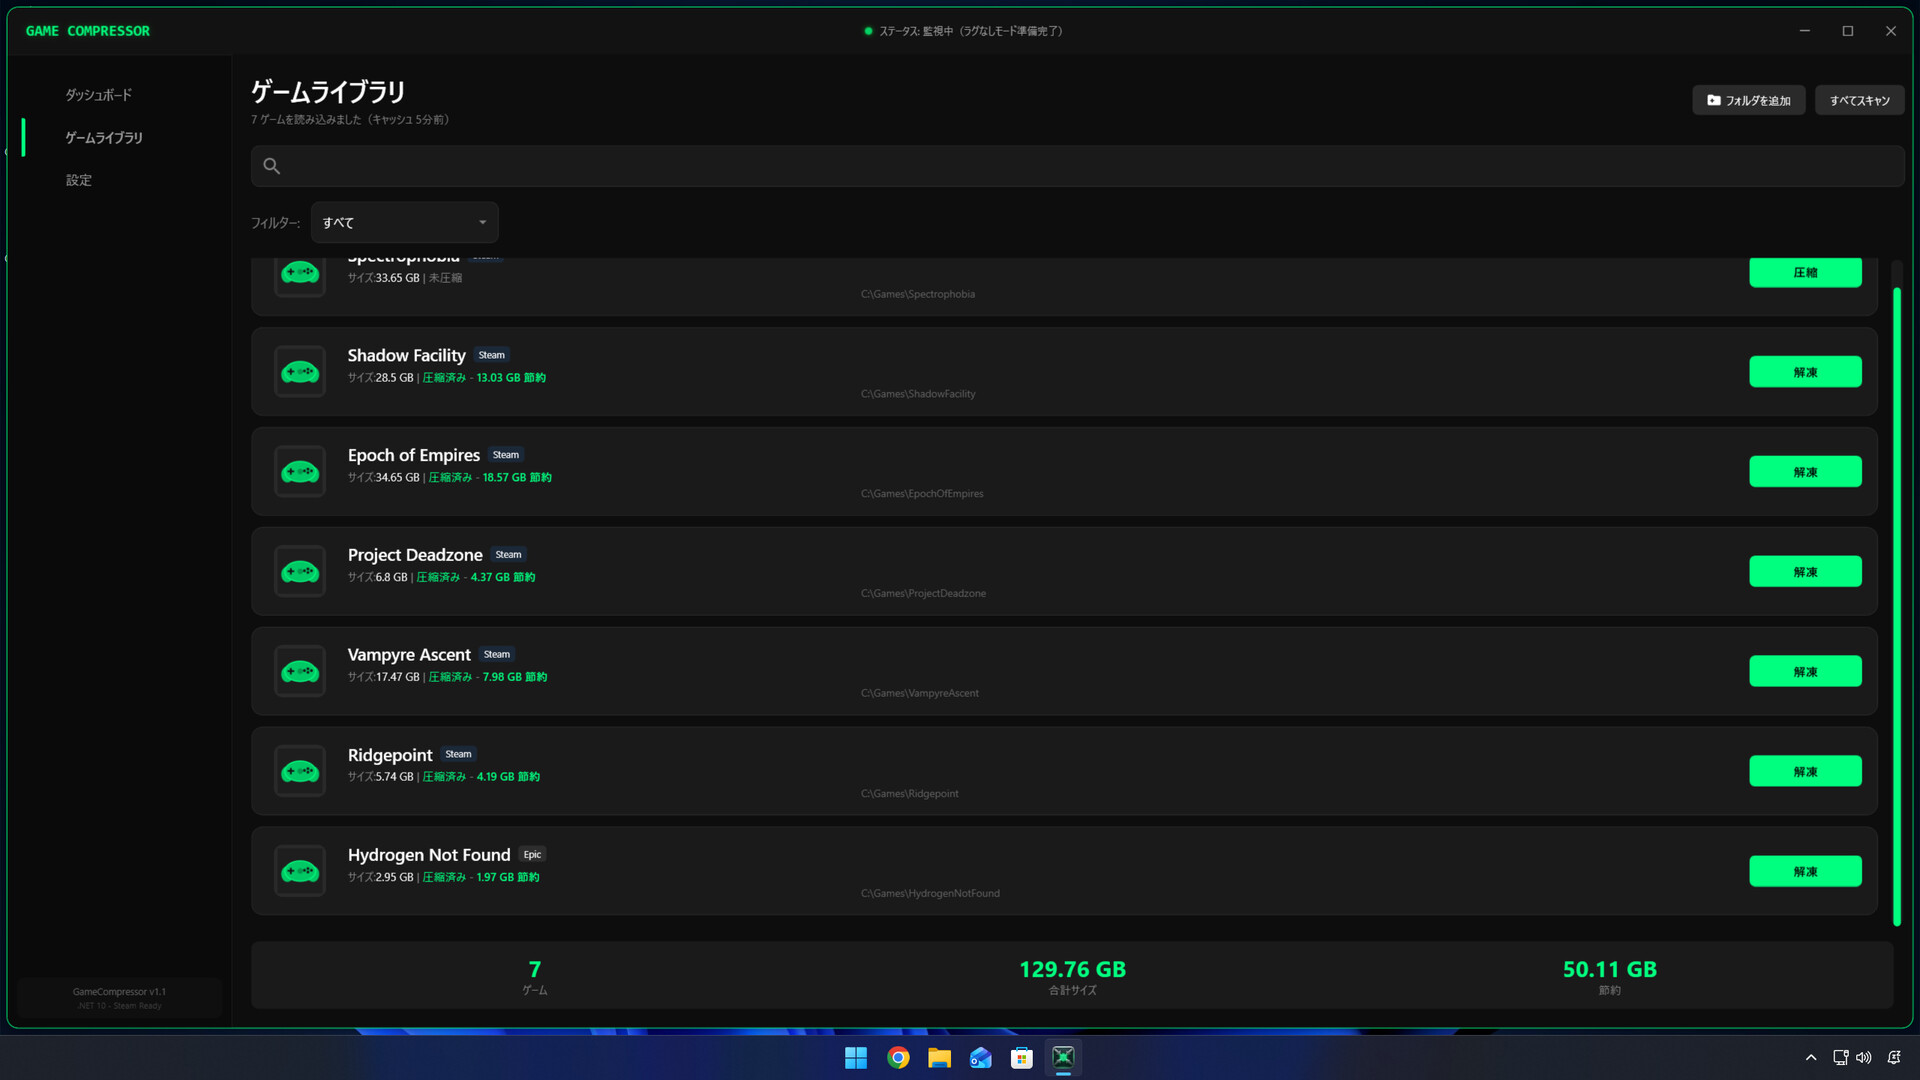
Task: Click the Vampyre Ascent gamepad icon
Action: pos(300,672)
